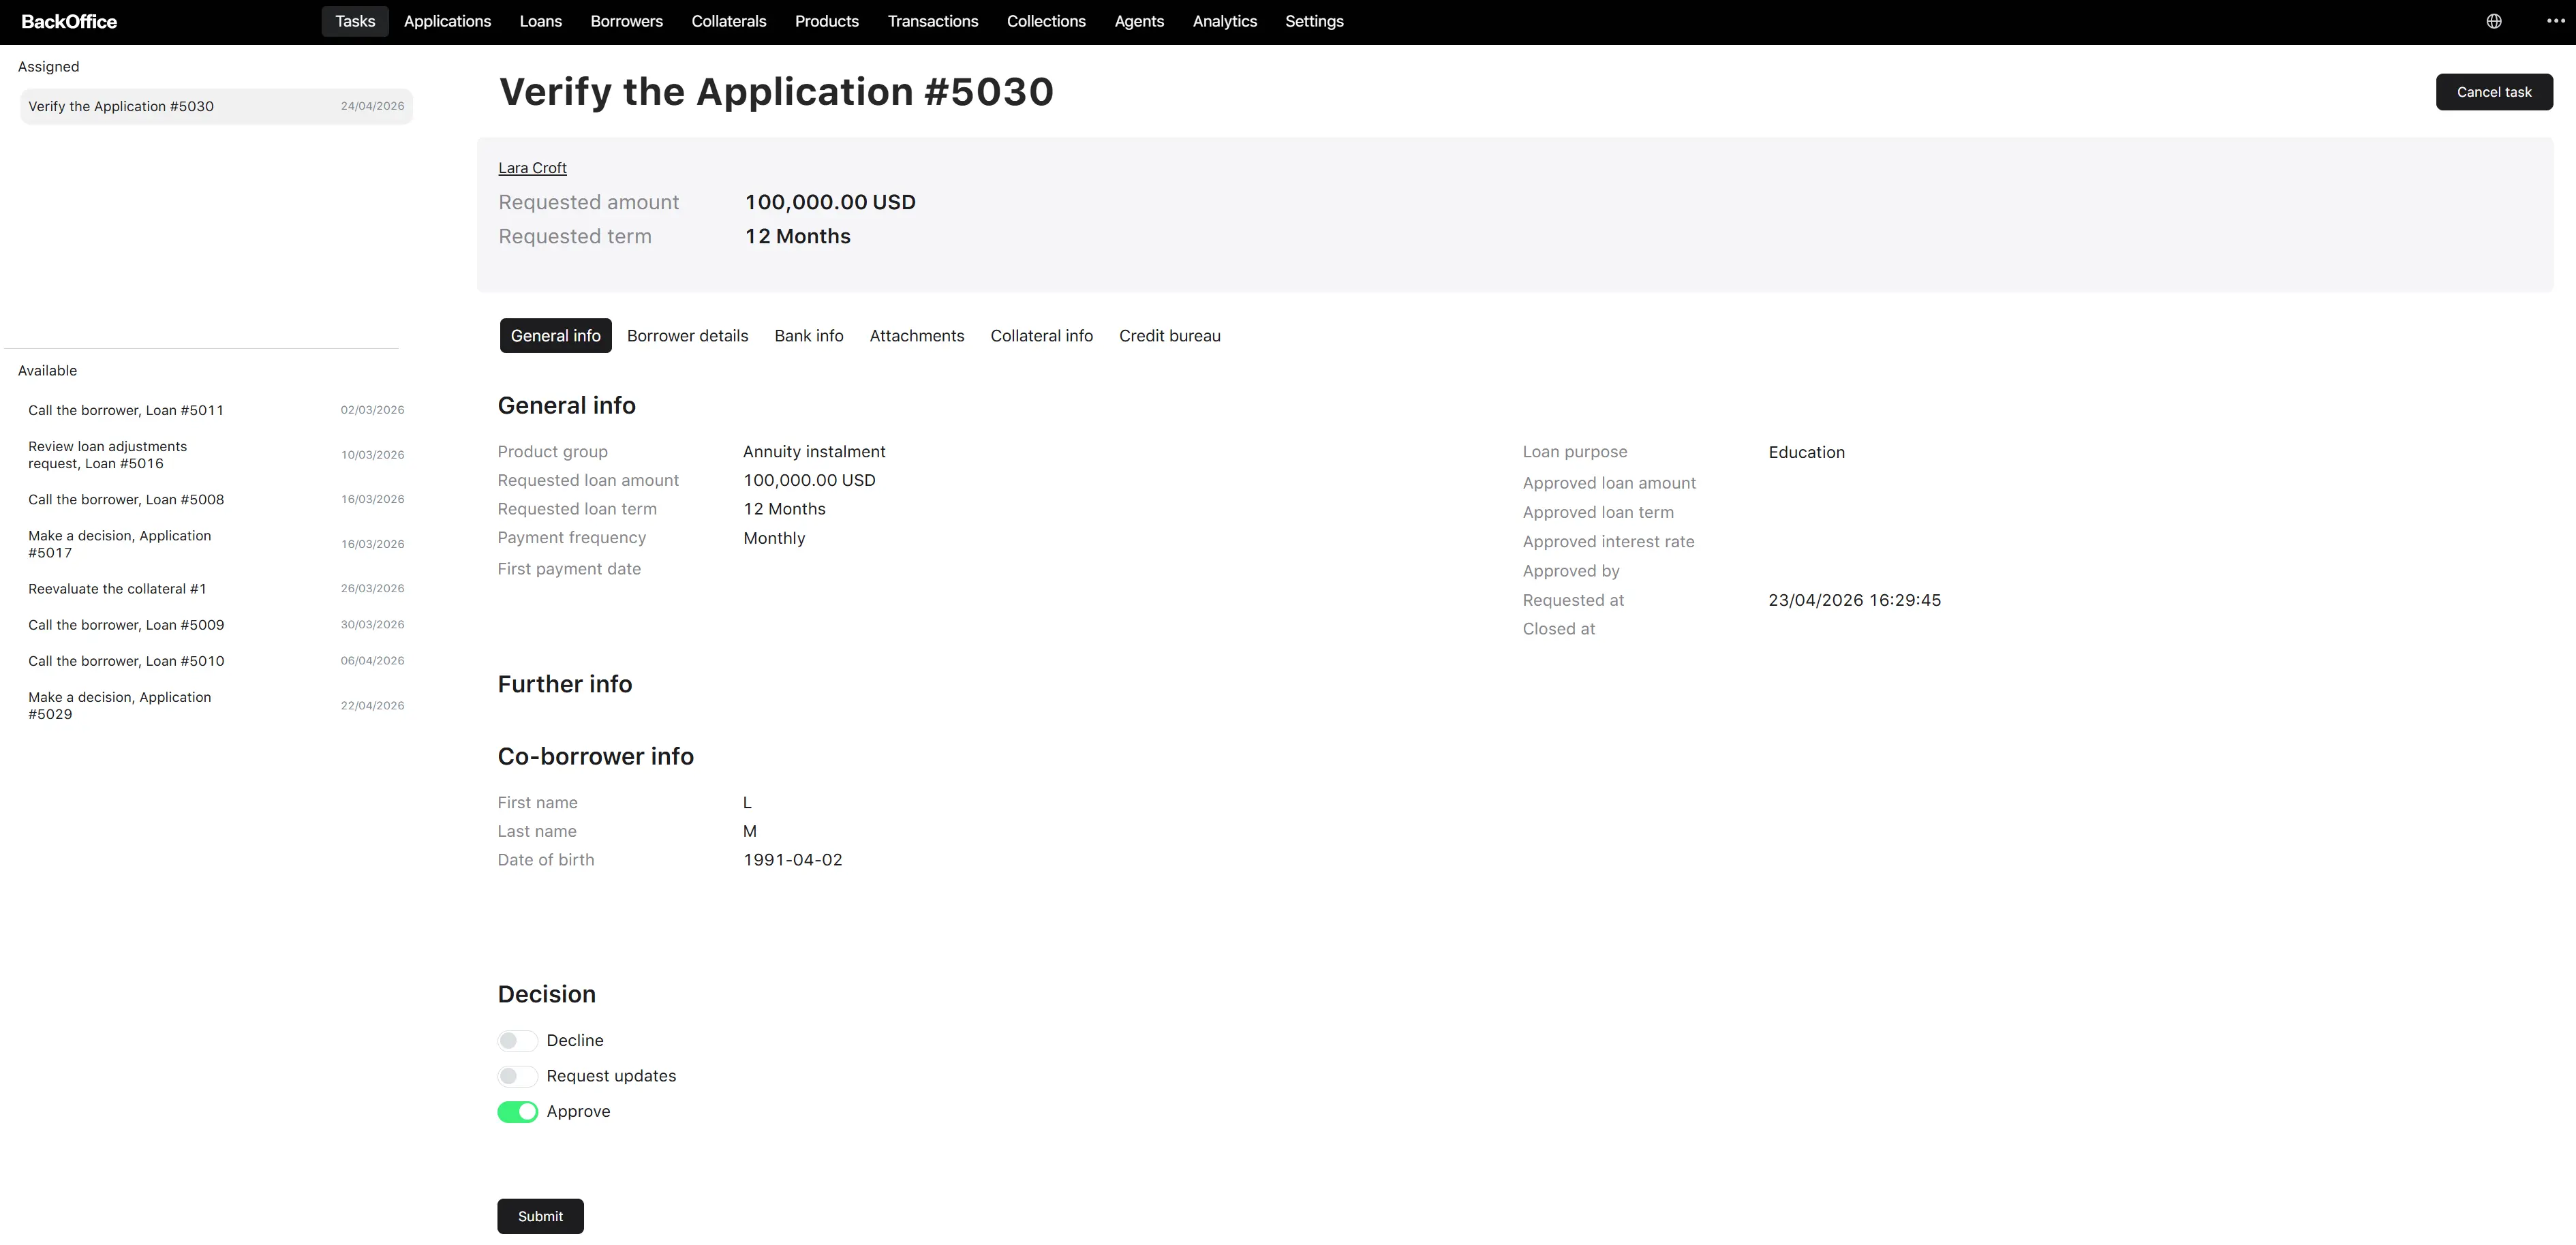This screenshot has height=1245, width=2576.
Task: Submit the application decision
Action: 540,1216
